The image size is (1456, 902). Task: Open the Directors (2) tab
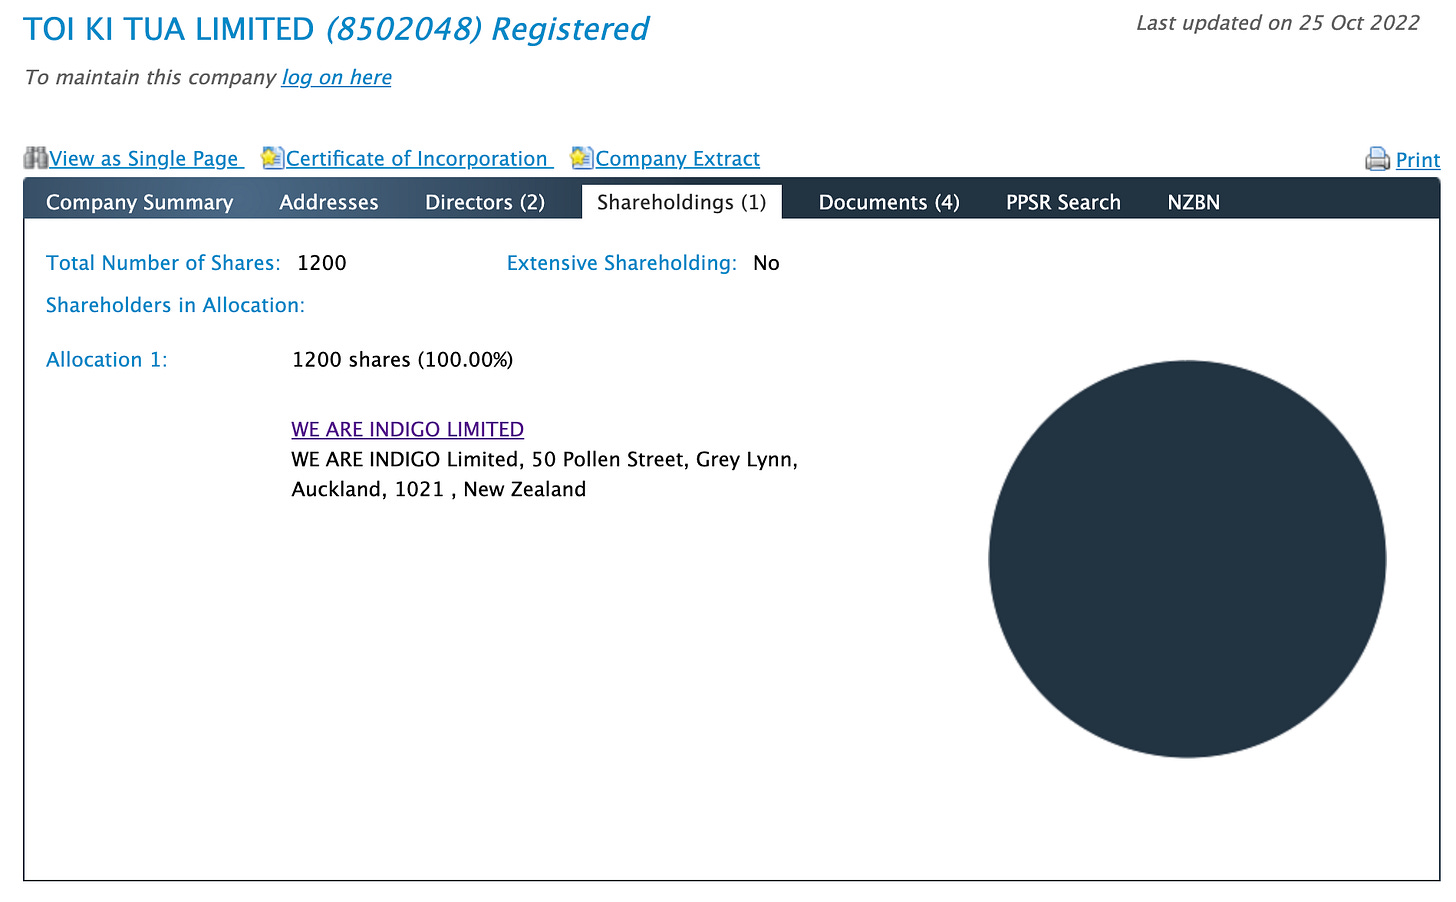pos(485,202)
